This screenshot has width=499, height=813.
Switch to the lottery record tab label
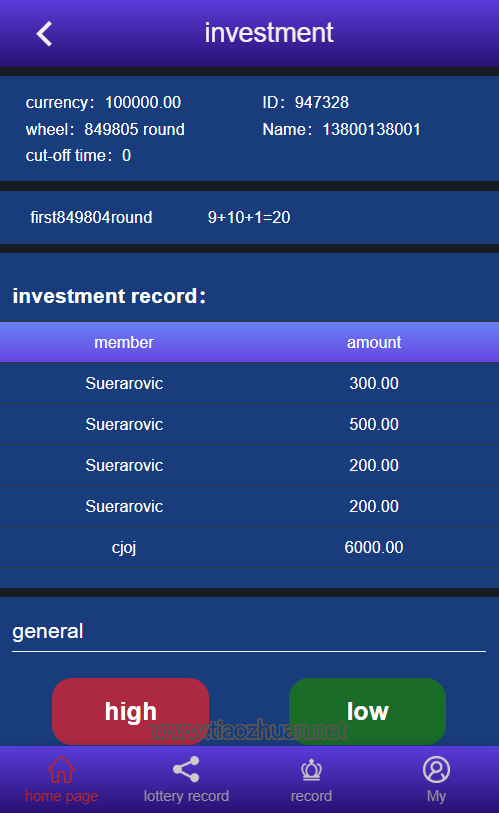186,796
